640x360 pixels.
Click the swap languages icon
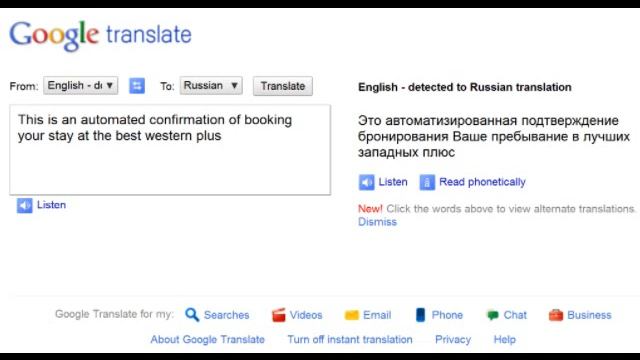click(x=137, y=86)
